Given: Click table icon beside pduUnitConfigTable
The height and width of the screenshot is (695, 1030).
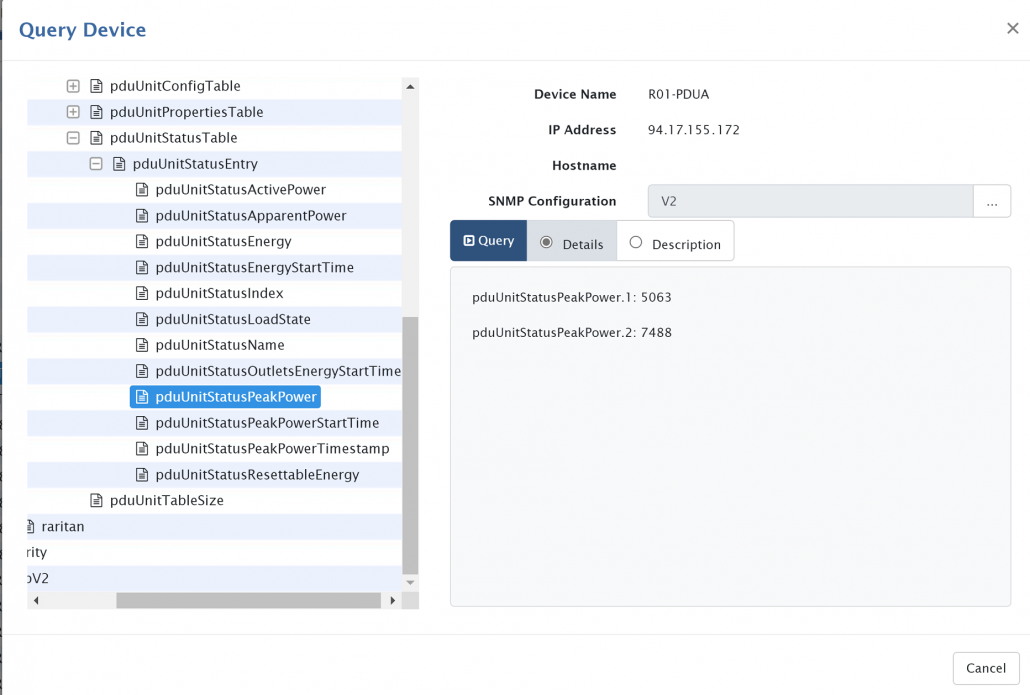Looking at the screenshot, I should [x=97, y=87].
